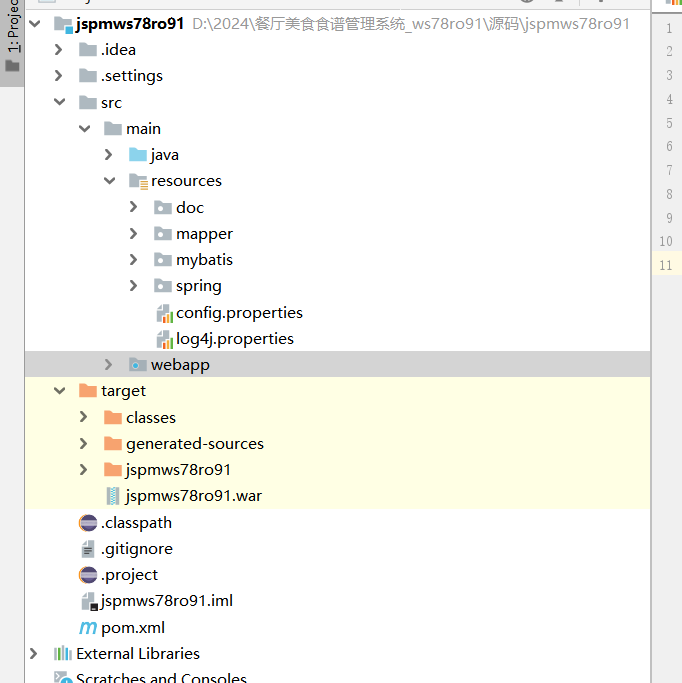The height and width of the screenshot is (683, 682).
Task: Click line number 11 in the editor gutter
Action: point(666,265)
